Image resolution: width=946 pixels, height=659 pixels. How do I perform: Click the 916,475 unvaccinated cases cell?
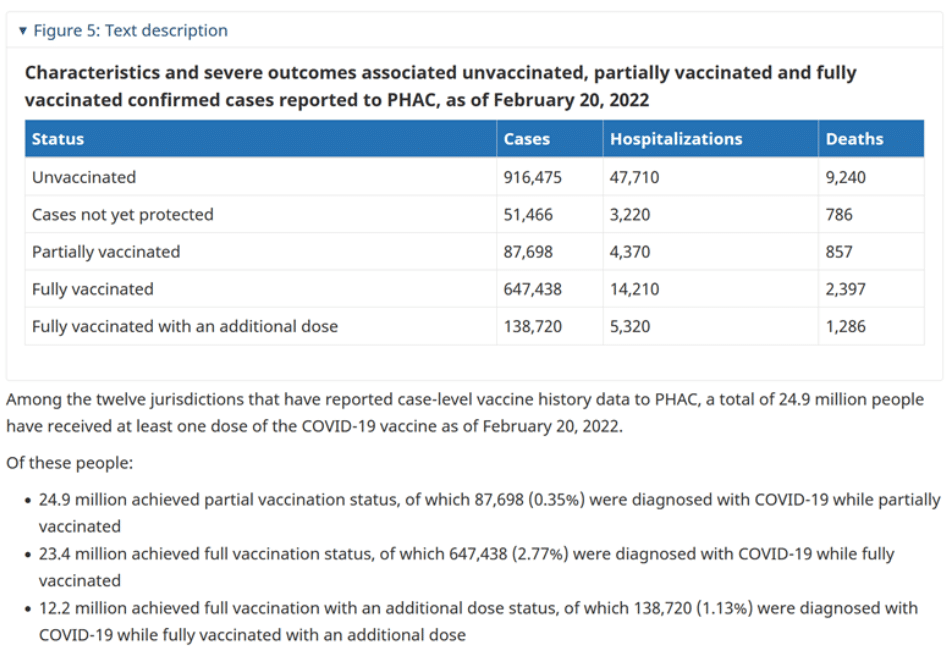533,177
